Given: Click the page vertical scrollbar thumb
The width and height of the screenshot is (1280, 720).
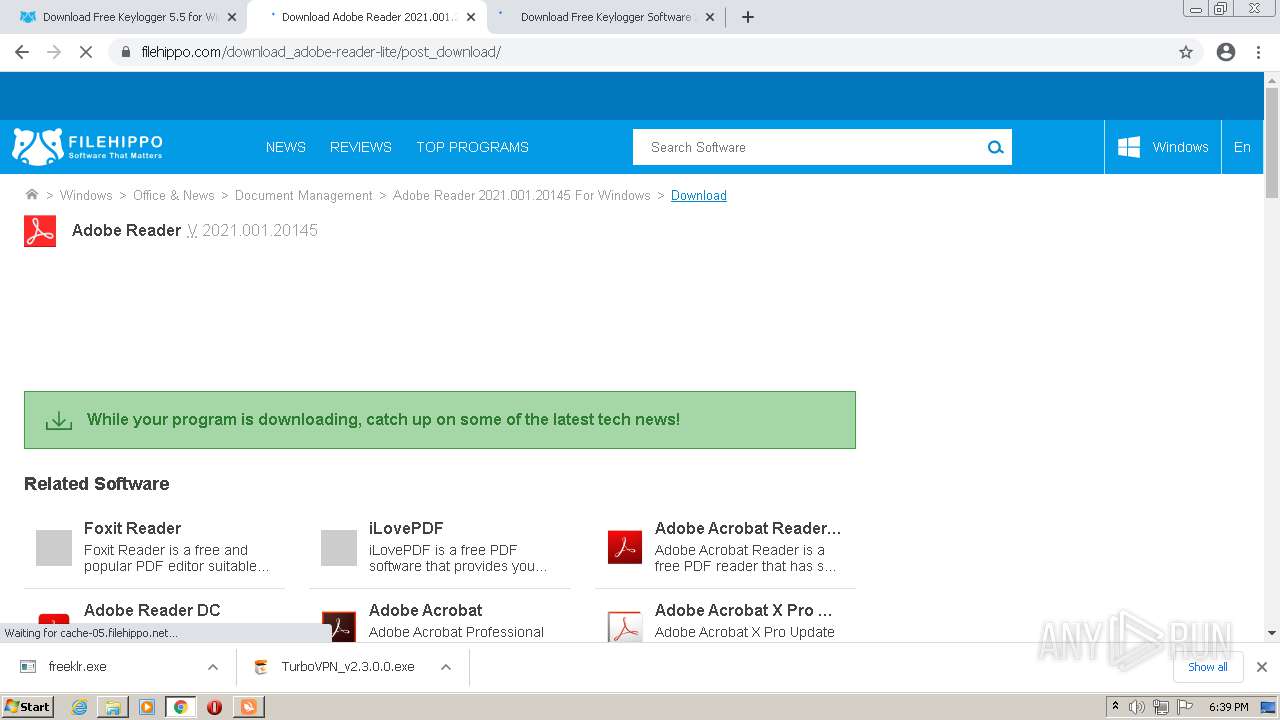Looking at the screenshot, I should 1272,143.
